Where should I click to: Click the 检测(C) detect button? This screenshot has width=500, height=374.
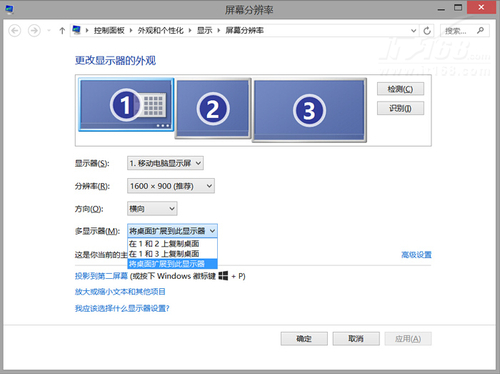400,89
